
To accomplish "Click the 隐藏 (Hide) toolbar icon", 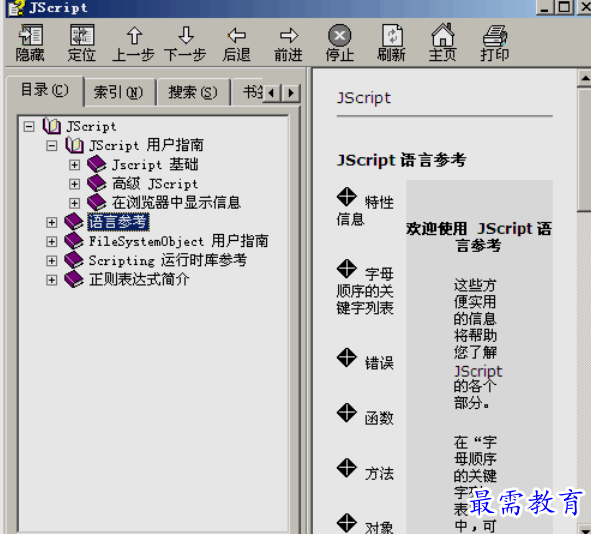I will click(x=30, y=36).
